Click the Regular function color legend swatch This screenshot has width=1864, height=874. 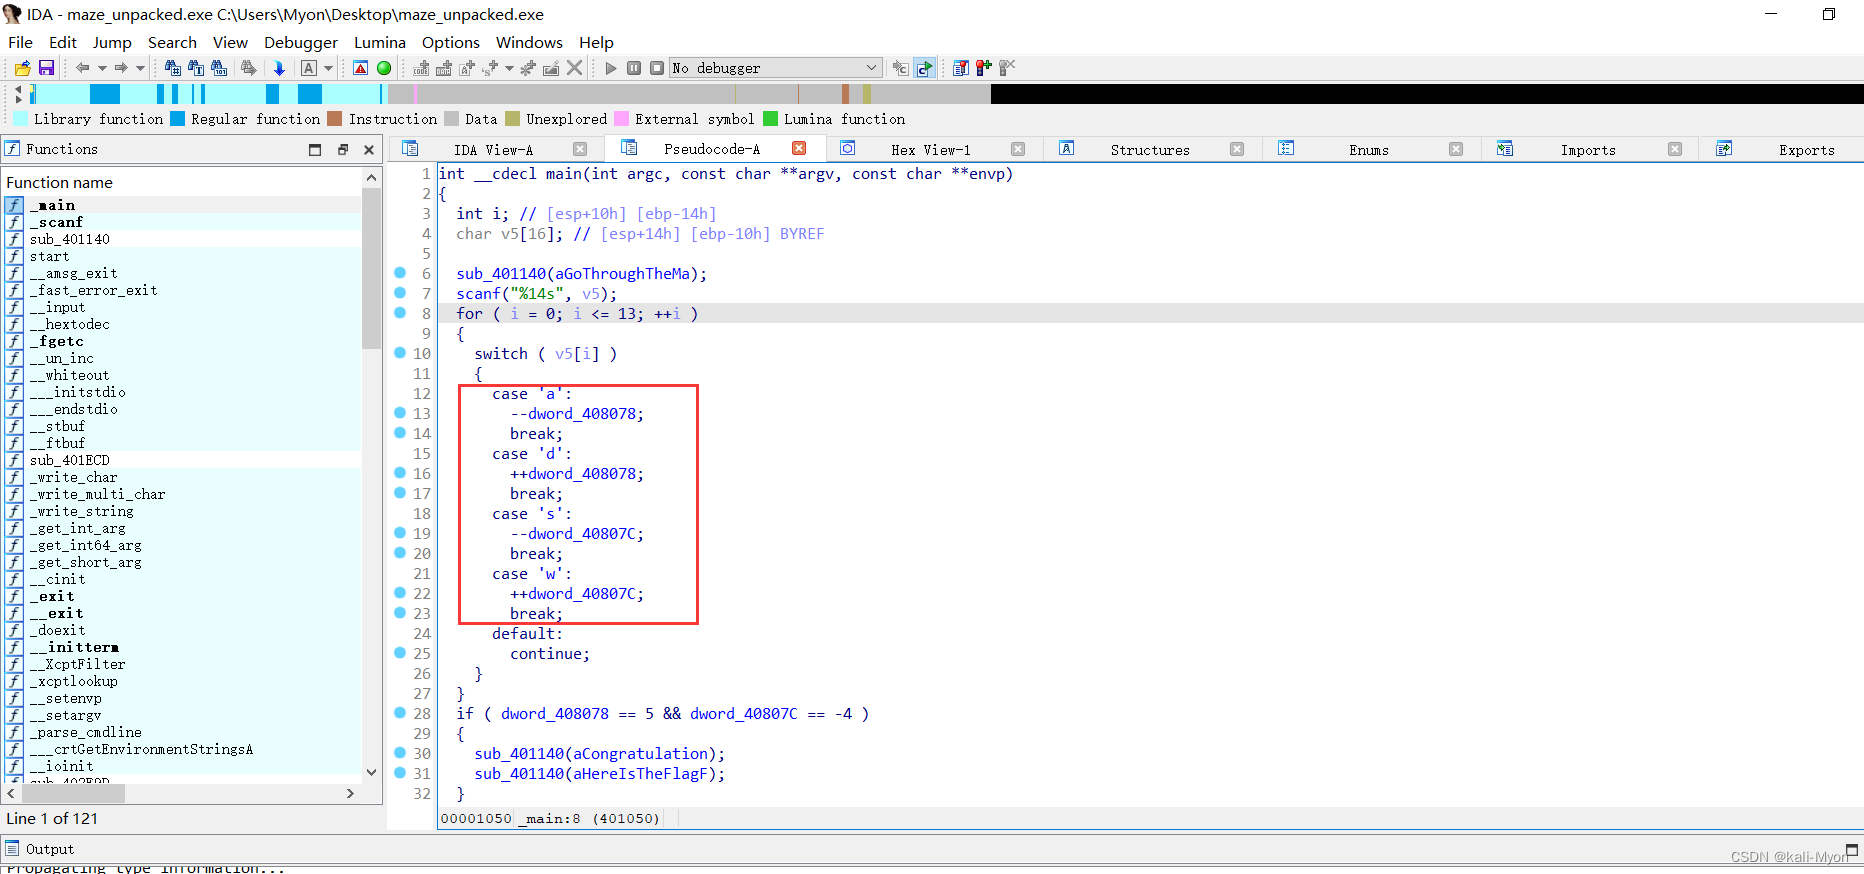177,119
